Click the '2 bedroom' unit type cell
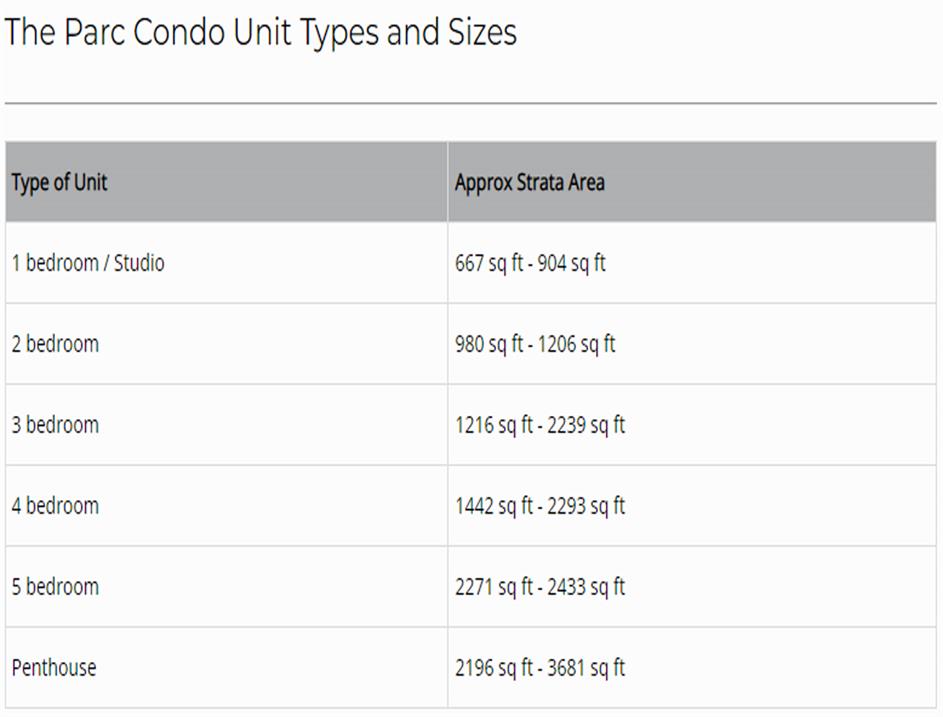The image size is (943, 717). (x=55, y=345)
